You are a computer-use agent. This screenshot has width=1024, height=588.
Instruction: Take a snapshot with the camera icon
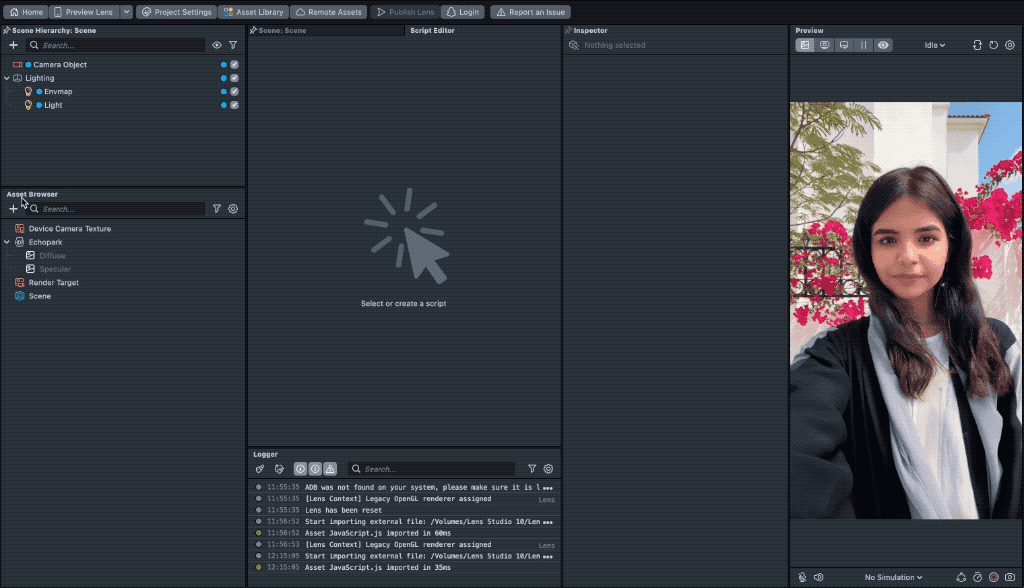[1010, 577]
